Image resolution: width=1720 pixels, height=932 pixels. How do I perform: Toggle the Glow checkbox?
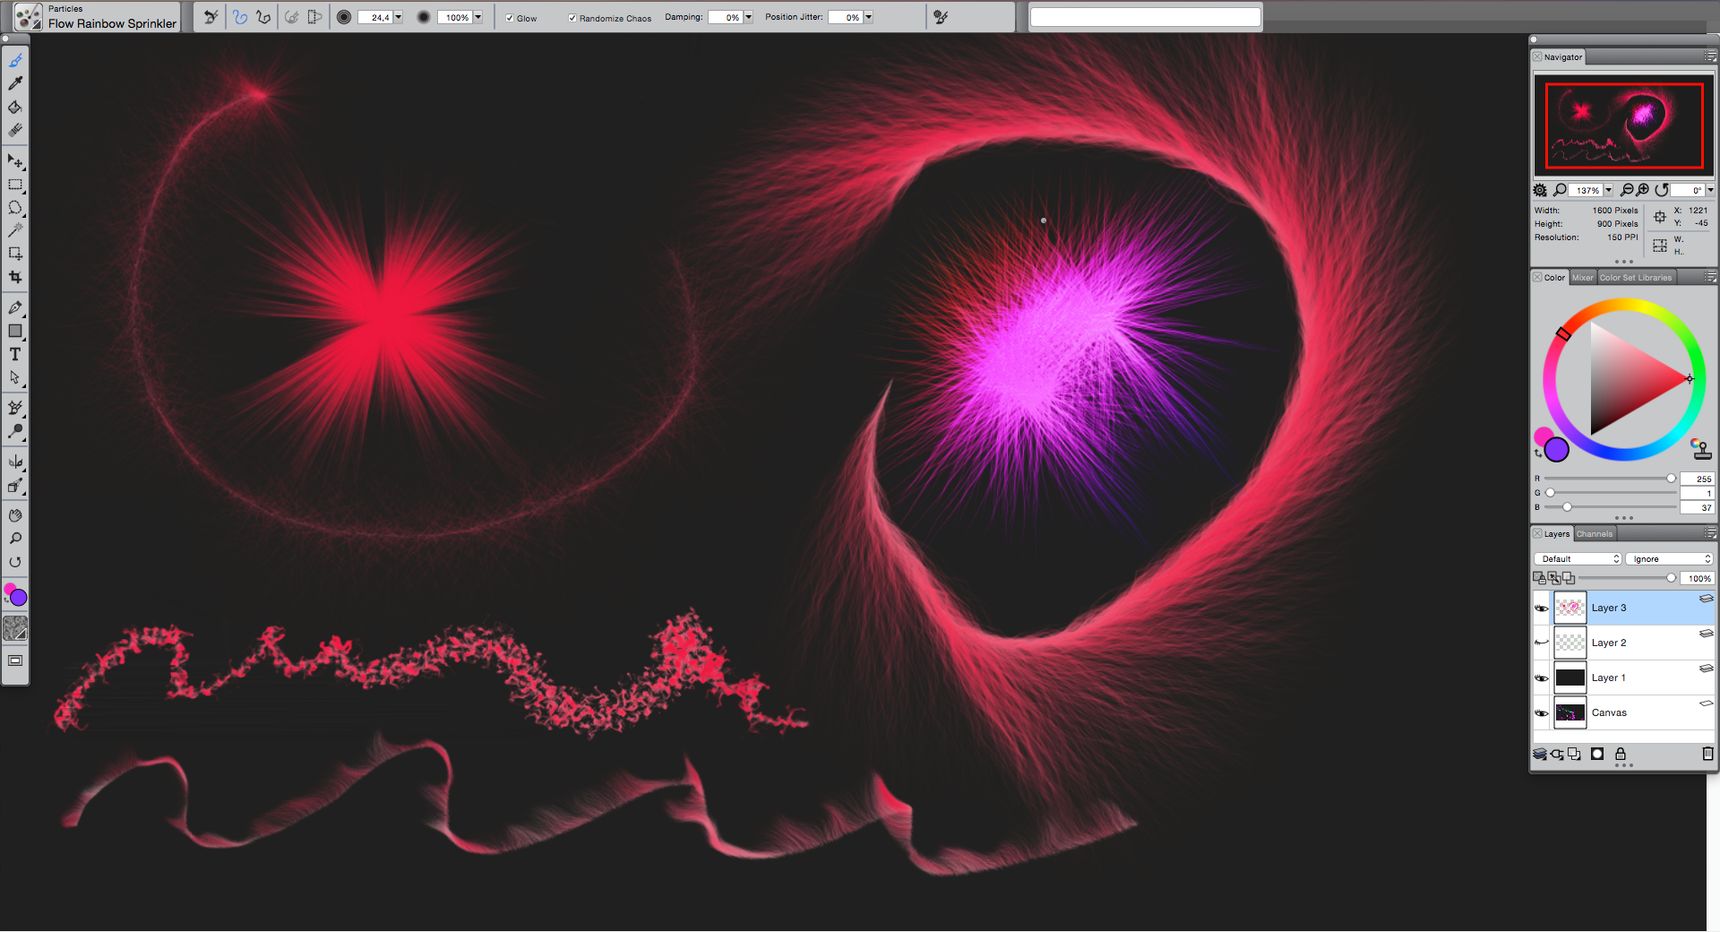(510, 18)
